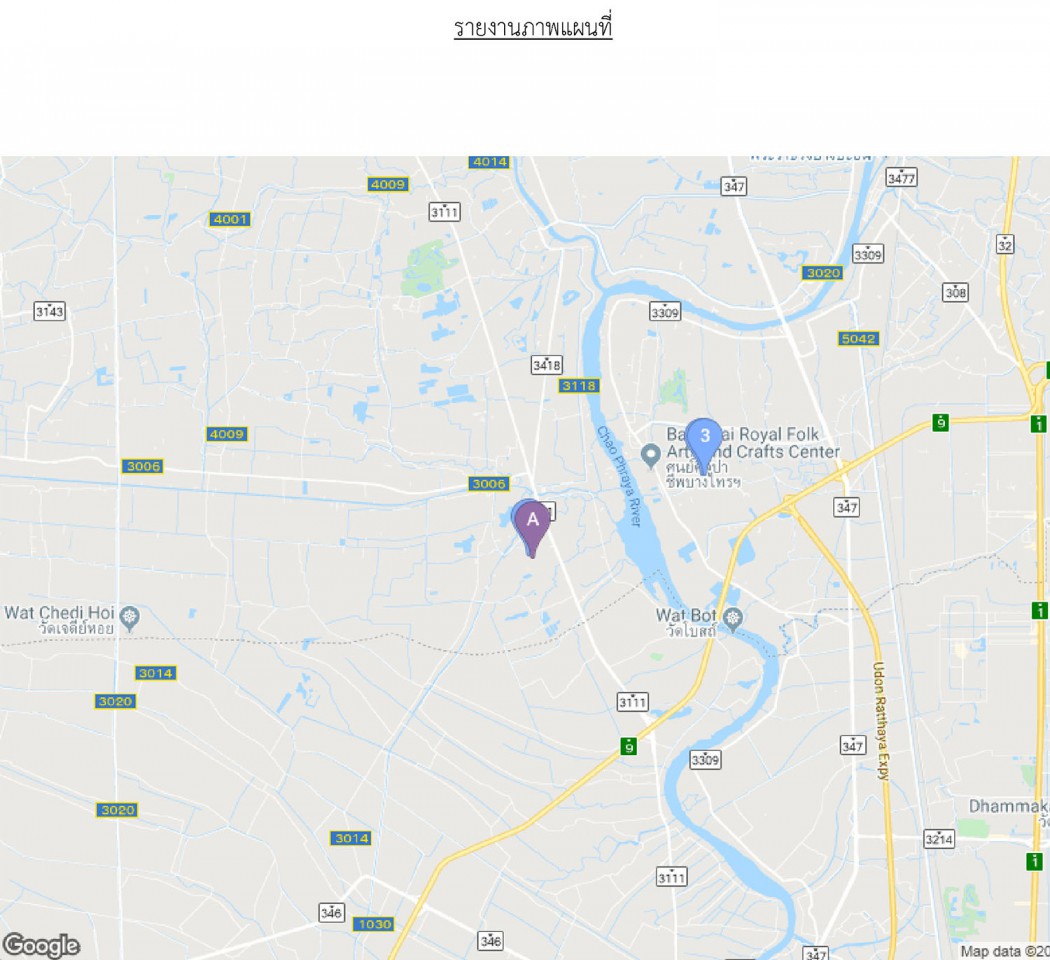Click the green route 9 shield near Wat Bot
This screenshot has height=960, width=1050.
coord(628,746)
